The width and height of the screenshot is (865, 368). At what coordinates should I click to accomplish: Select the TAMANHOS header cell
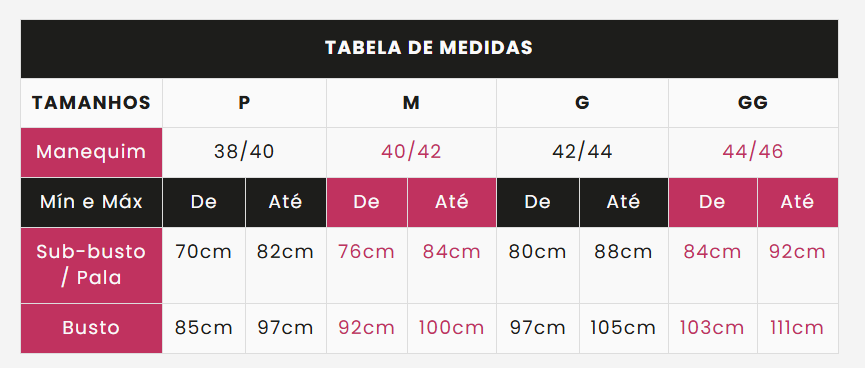pyautogui.click(x=92, y=103)
